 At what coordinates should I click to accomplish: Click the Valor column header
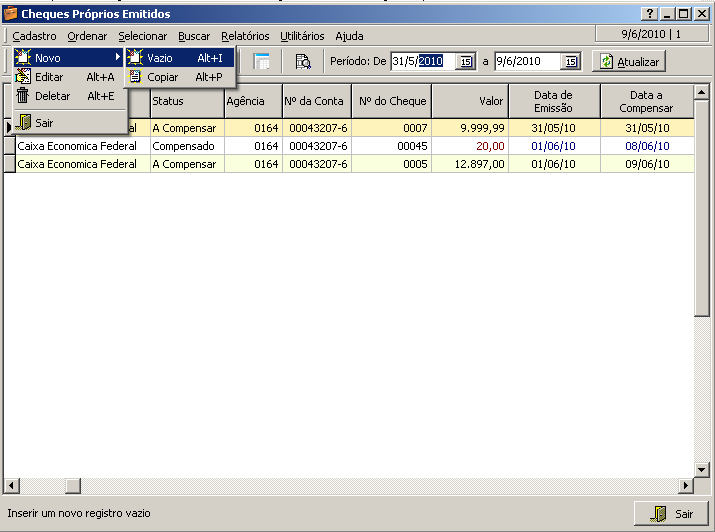pos(470,101)
